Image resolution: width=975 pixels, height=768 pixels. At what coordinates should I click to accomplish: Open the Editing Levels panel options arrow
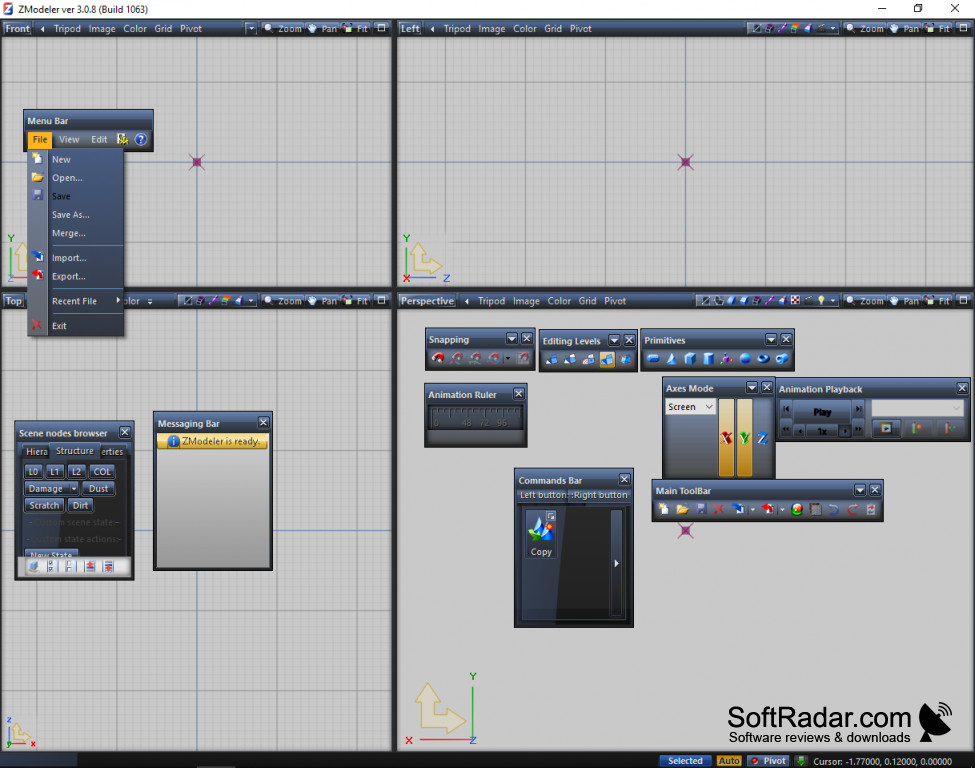tap(614, 340)
